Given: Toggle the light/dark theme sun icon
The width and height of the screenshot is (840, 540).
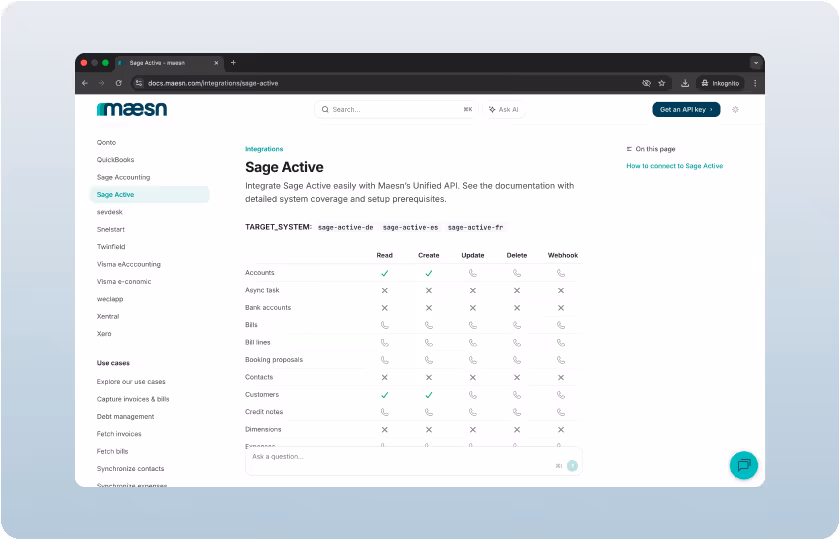Looking at the screenshot, I should 736,109.
